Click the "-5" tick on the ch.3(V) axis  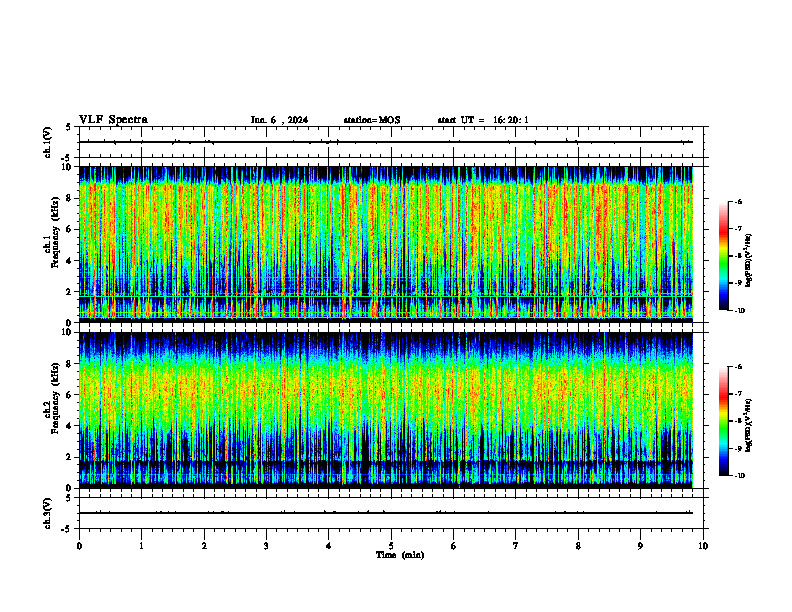coord(67,529)
